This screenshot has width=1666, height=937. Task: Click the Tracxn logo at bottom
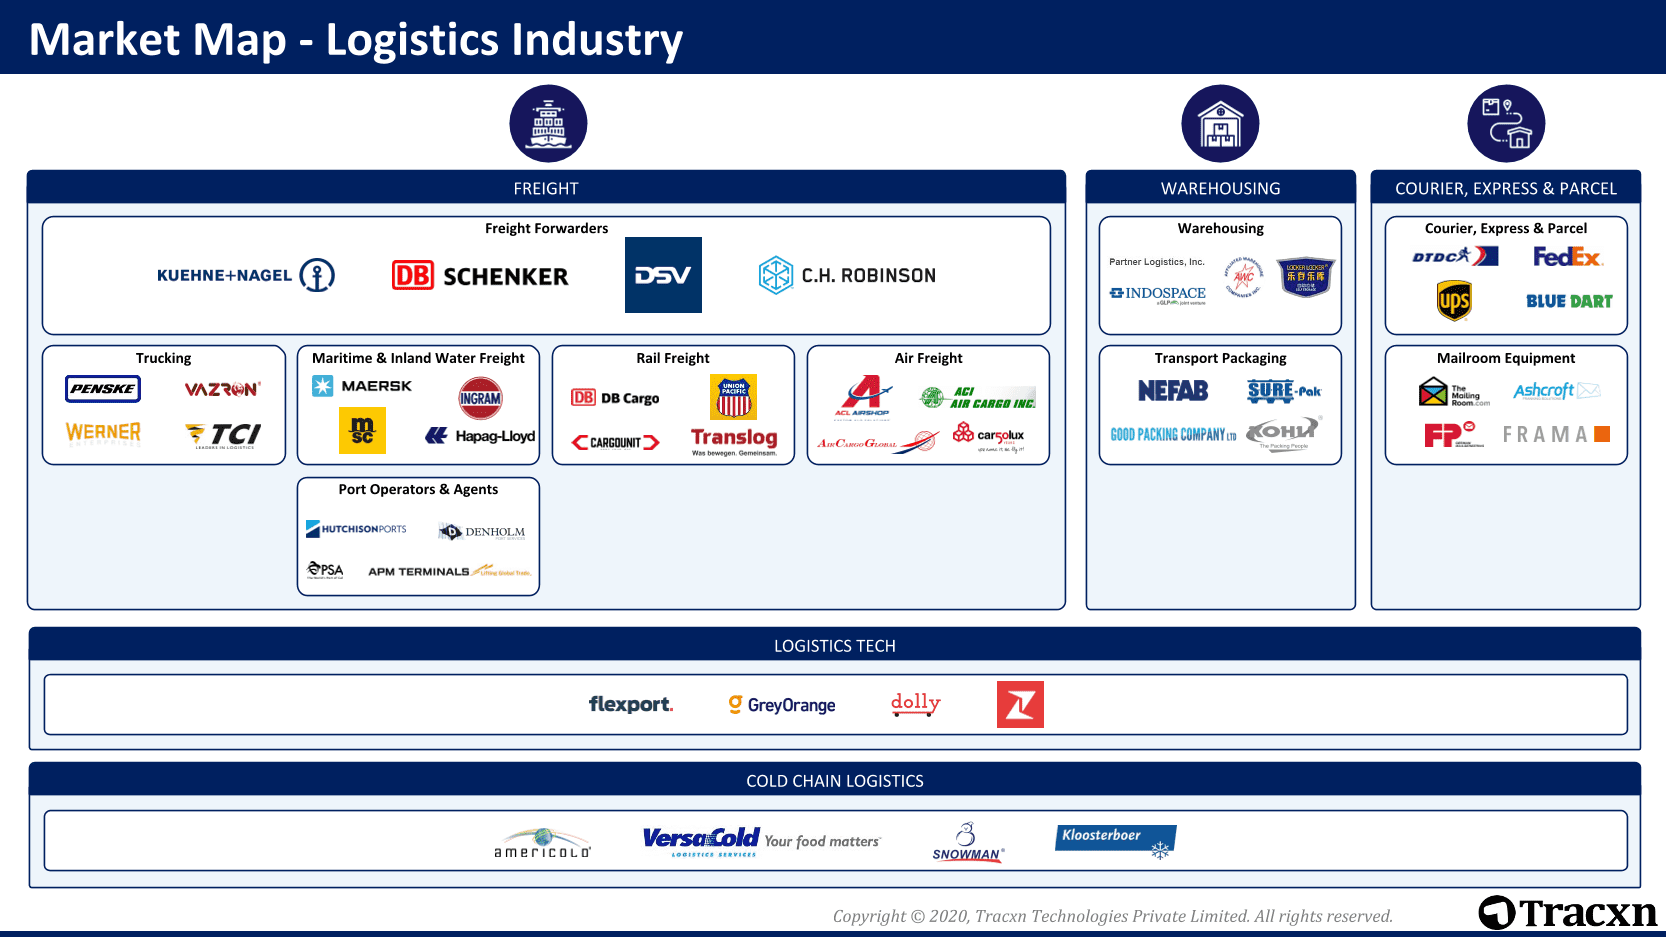tap(1567, 912)
